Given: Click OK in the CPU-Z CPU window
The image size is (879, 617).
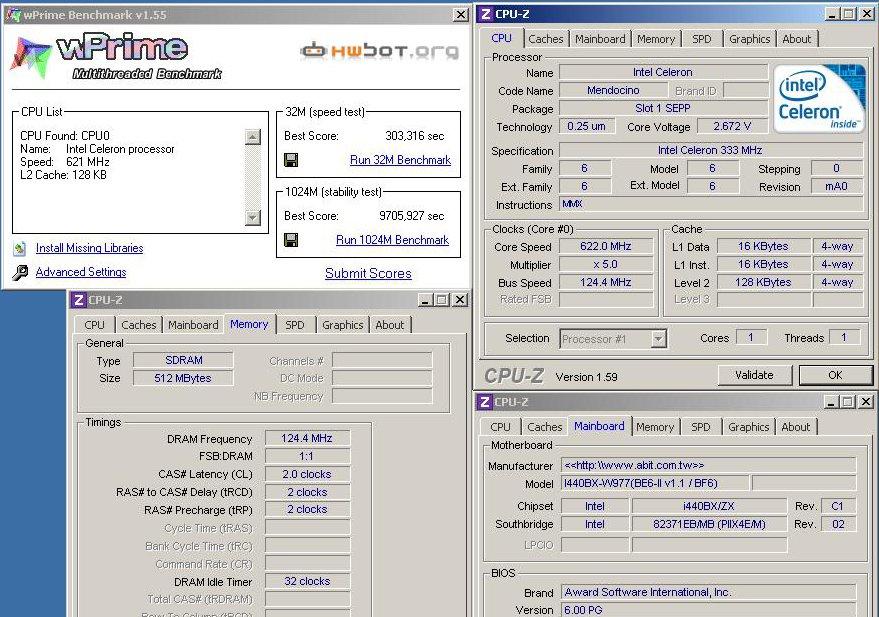Looking at the screenshot, I should [x=835, y=375].
